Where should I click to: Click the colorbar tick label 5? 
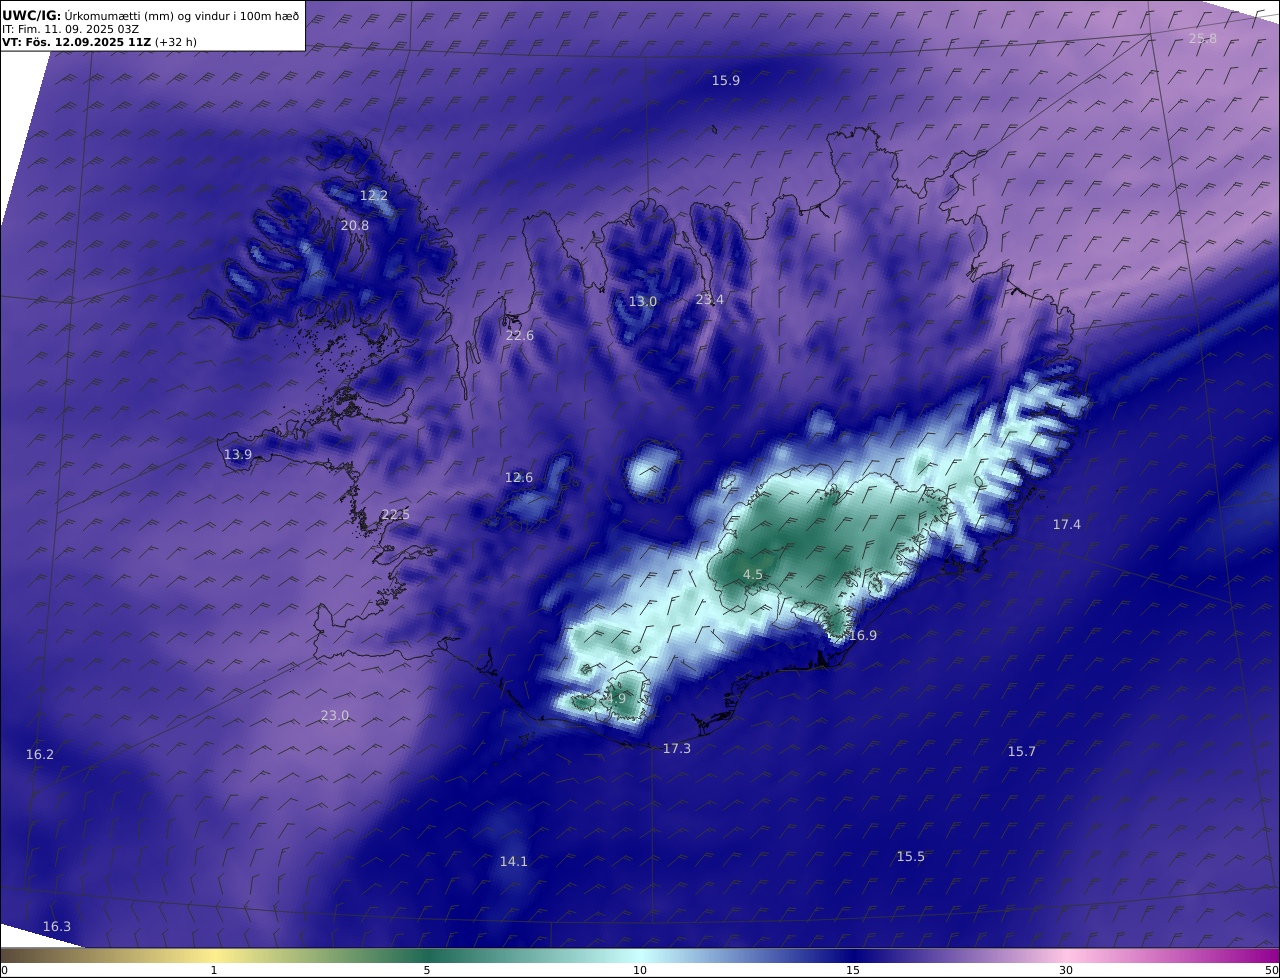pos(427,970)
